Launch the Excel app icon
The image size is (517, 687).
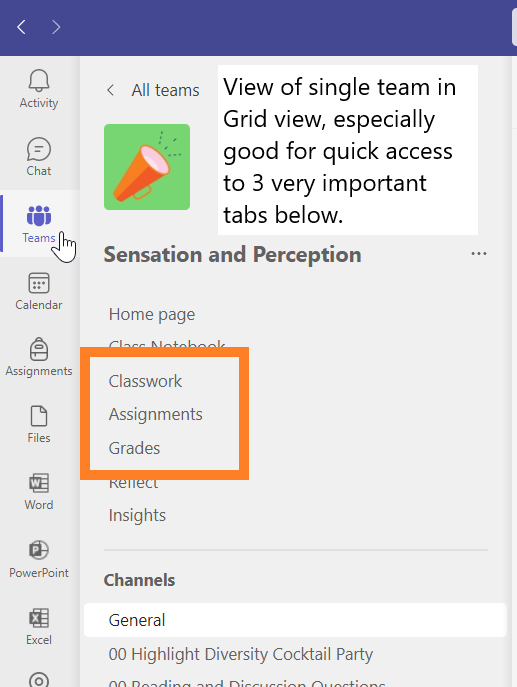click(39, 618)
